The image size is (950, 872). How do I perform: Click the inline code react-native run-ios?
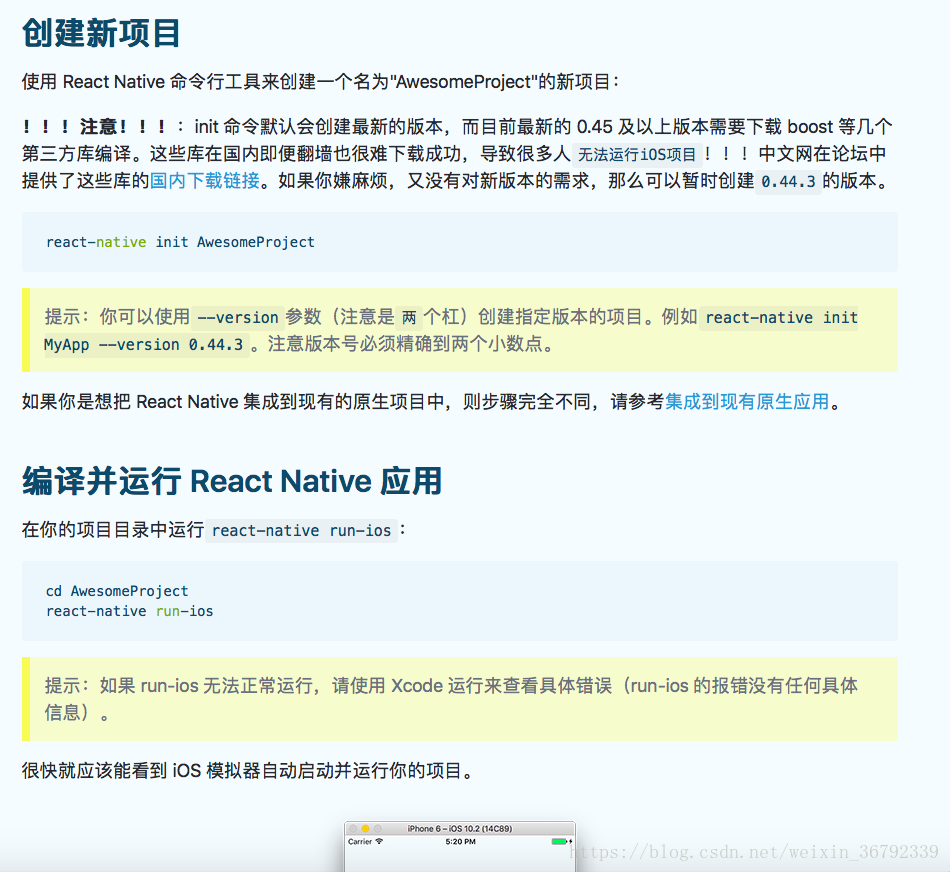pos(302,531)
